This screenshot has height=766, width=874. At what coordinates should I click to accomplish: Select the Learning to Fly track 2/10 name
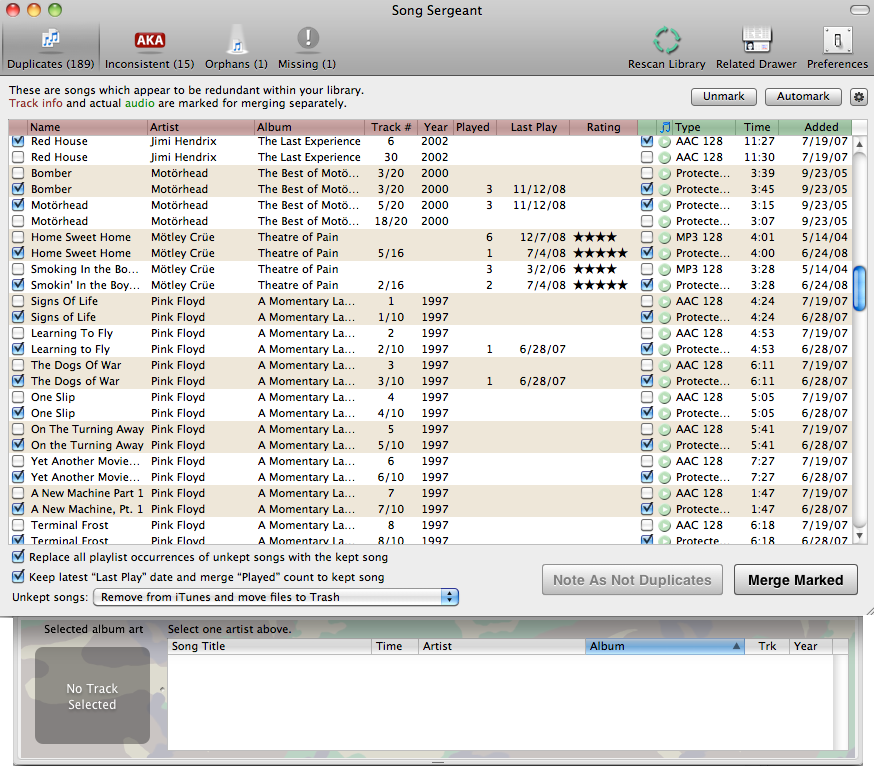click(70, 349)
